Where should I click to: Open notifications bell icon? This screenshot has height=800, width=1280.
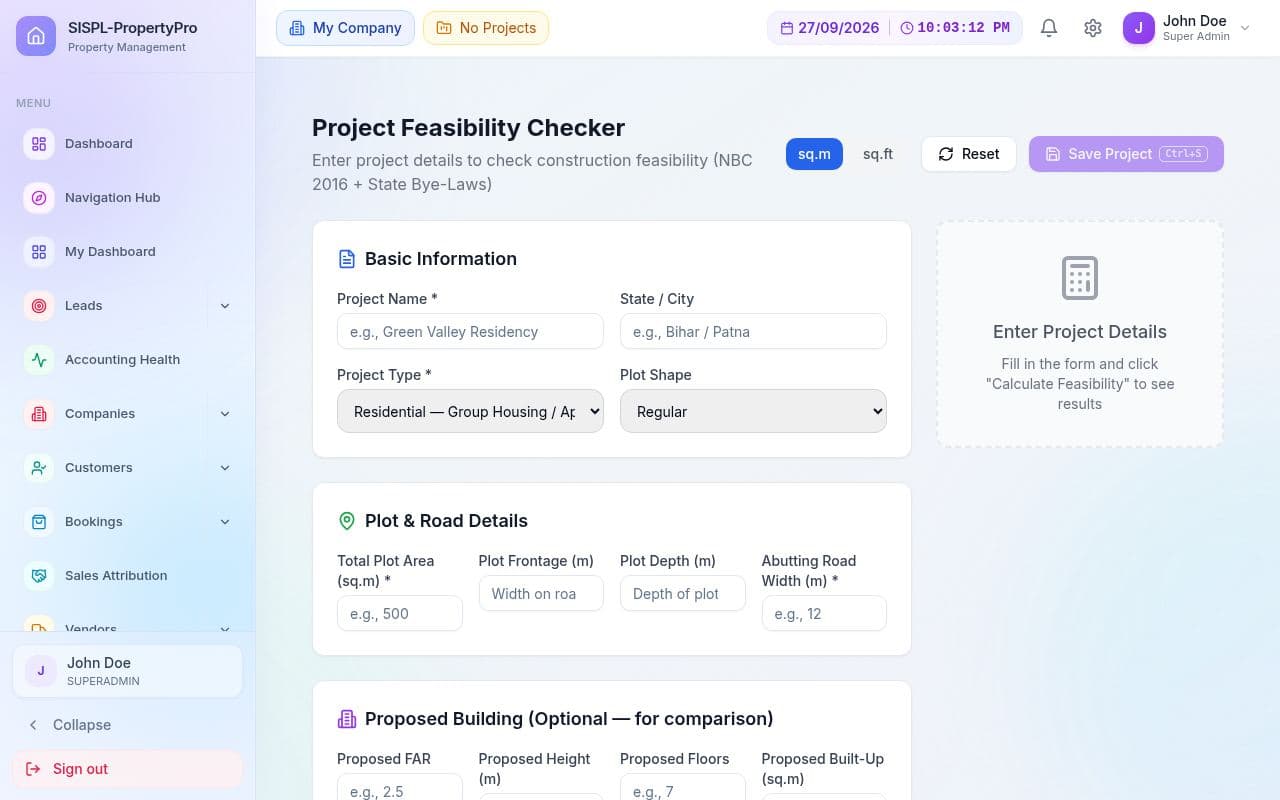point(1049,28)
